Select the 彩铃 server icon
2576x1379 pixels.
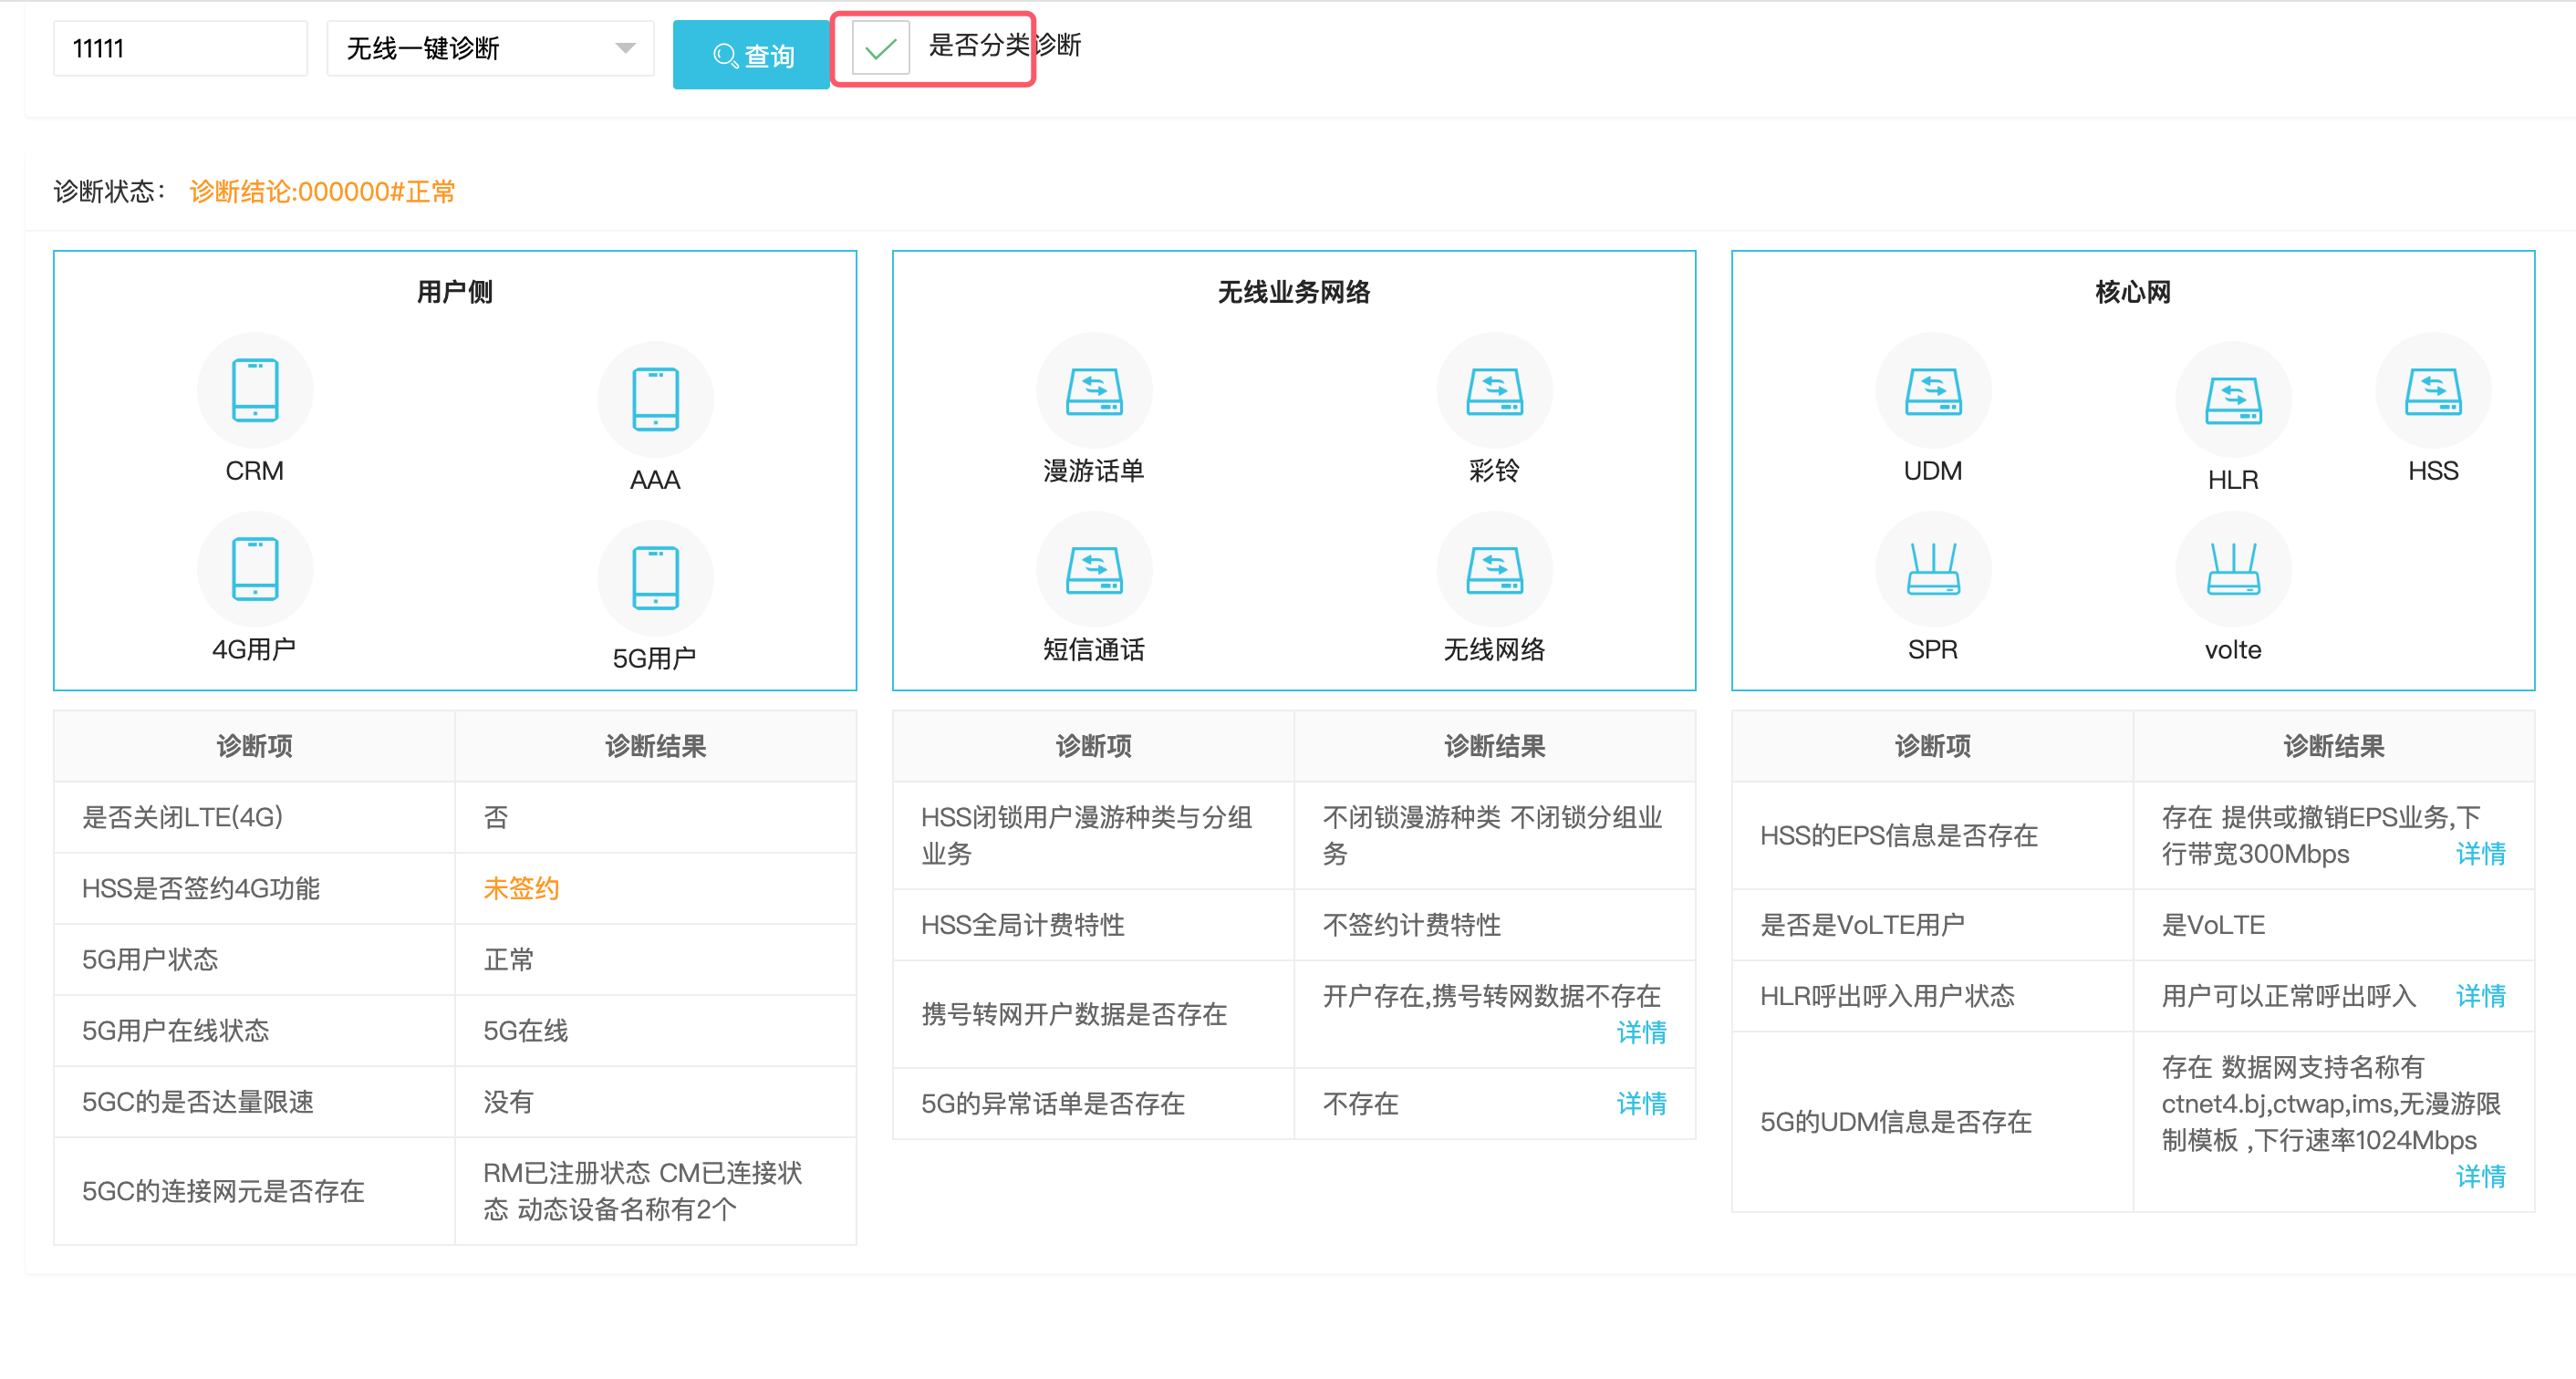1494,390
